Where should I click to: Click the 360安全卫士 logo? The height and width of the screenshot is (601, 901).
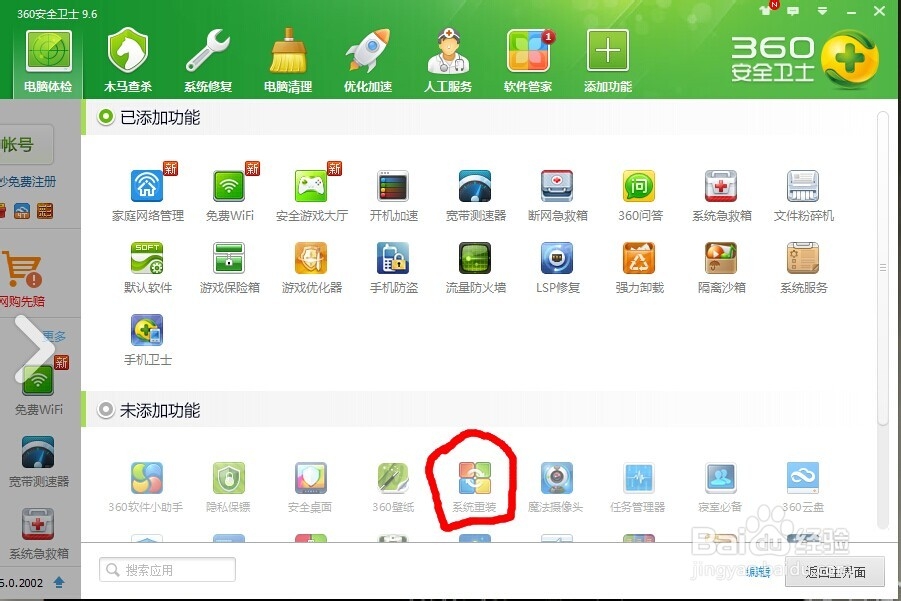tap(804, 59)
